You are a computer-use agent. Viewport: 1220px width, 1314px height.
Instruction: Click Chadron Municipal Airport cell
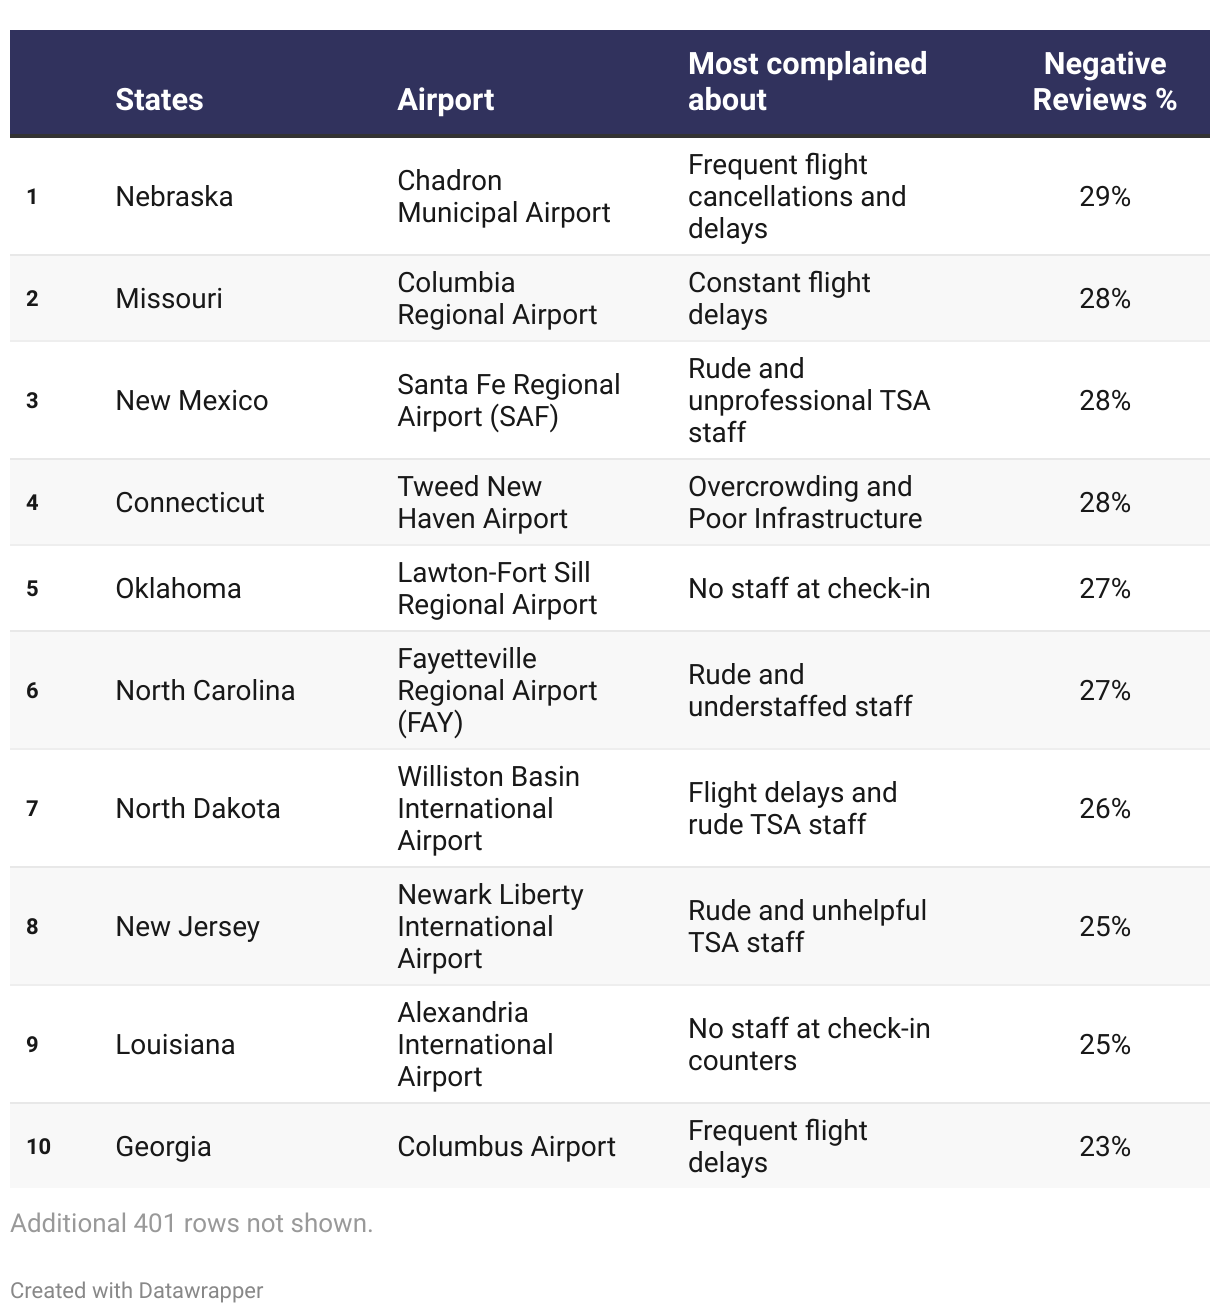pos(503,197)
